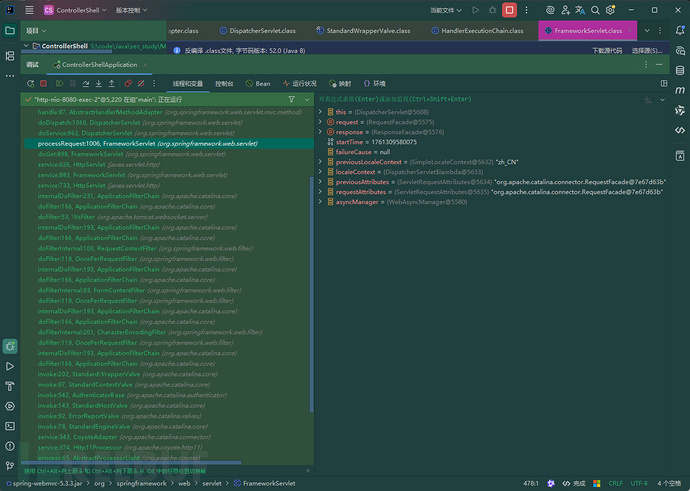
Task: Expand the 'request' variable node
Action: 321,122
